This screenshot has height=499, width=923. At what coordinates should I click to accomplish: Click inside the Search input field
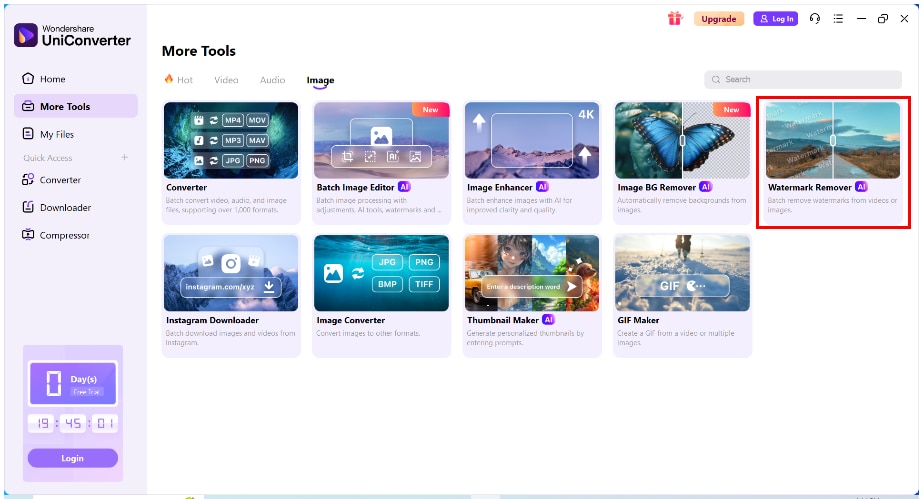click(803, 79)
